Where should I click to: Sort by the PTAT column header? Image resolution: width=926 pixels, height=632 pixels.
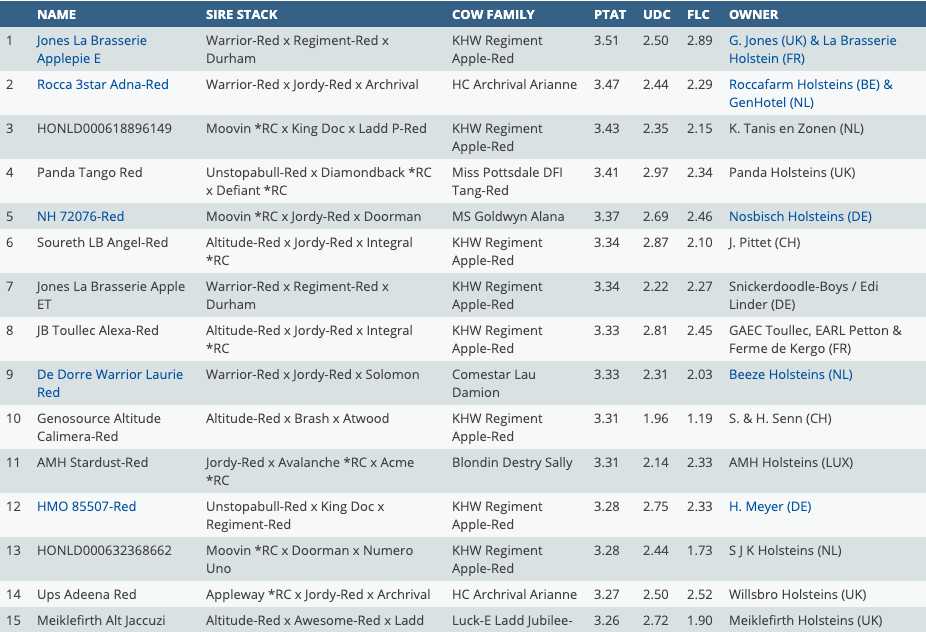tap(609, 15)
